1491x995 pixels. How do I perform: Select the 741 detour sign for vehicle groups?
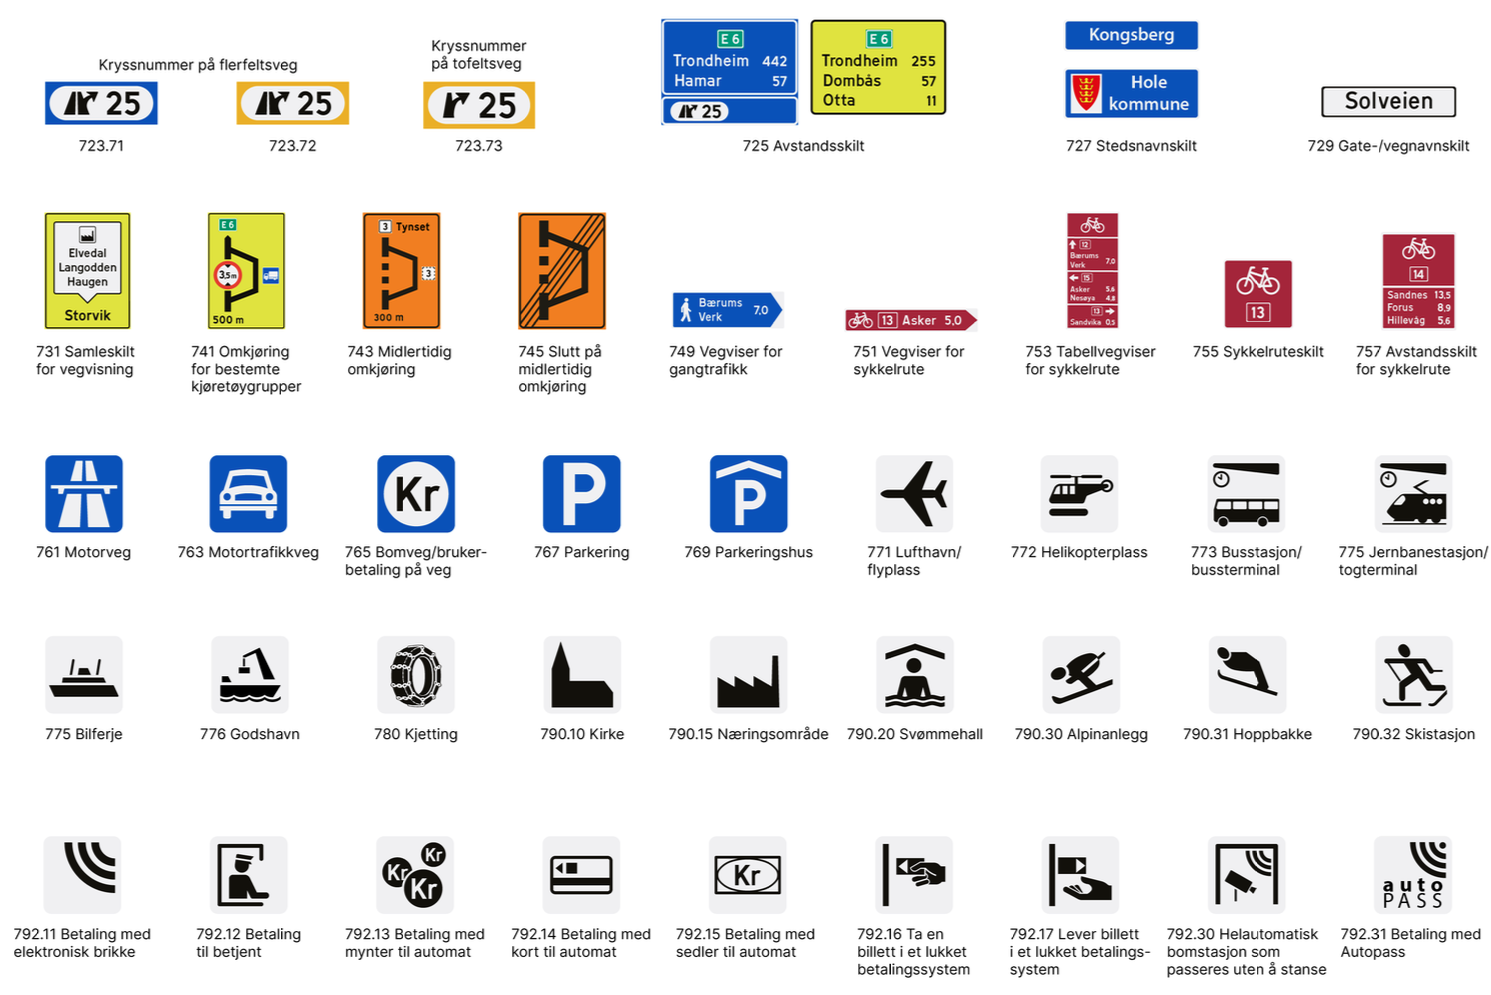pos(246,270)
